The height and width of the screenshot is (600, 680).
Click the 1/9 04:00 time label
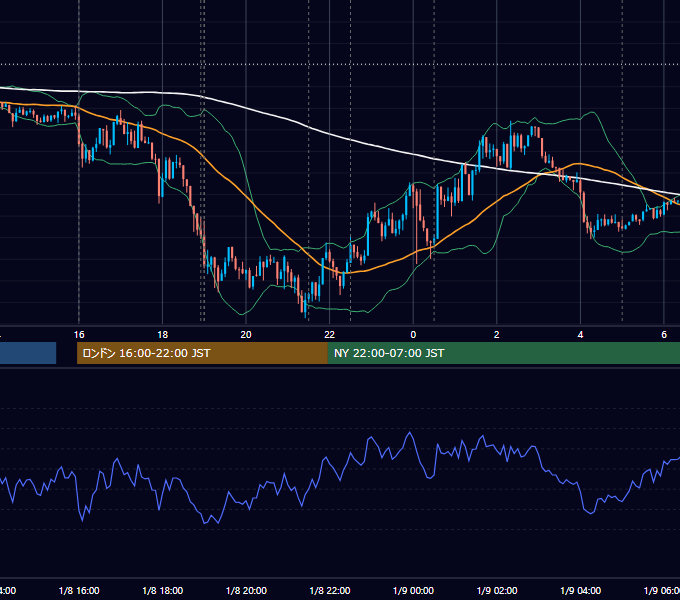pyautogui.click(x=581, y=590)
